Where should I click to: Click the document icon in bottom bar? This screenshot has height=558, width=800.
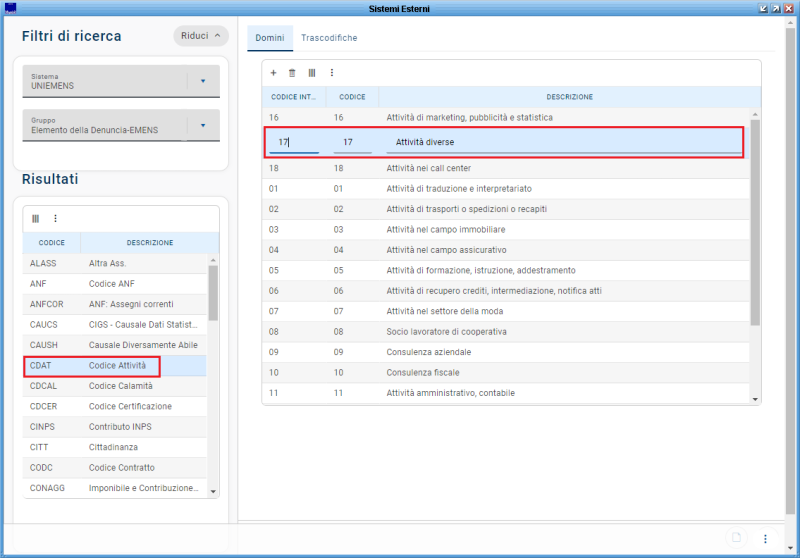point(737,538)
